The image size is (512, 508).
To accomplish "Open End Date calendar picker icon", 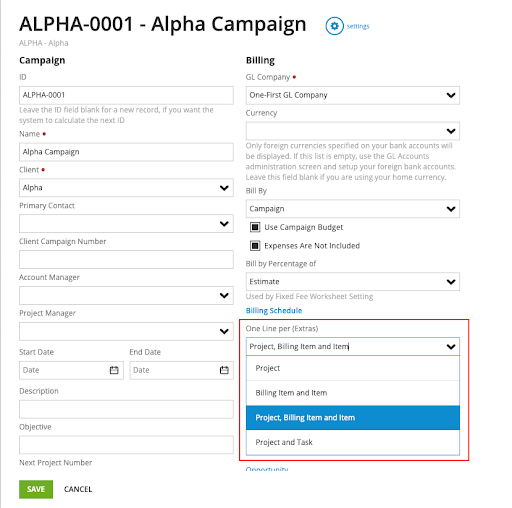I will [x=224, y=370].
